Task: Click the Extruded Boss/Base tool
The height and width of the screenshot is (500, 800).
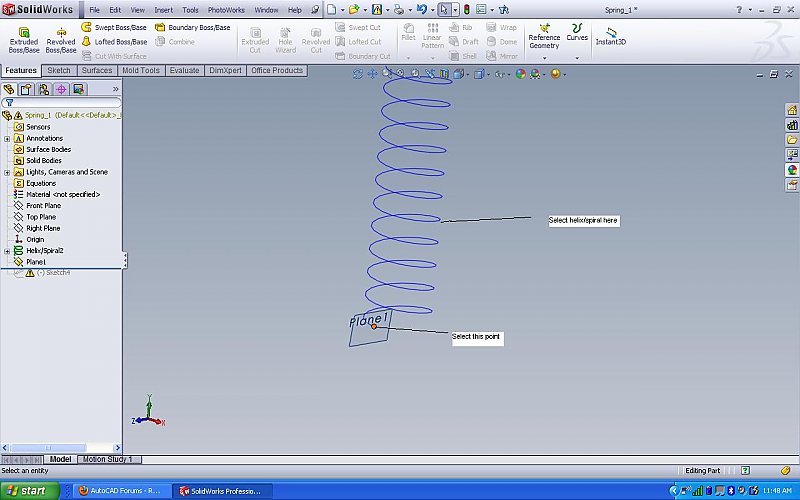Action: (24, 38)
